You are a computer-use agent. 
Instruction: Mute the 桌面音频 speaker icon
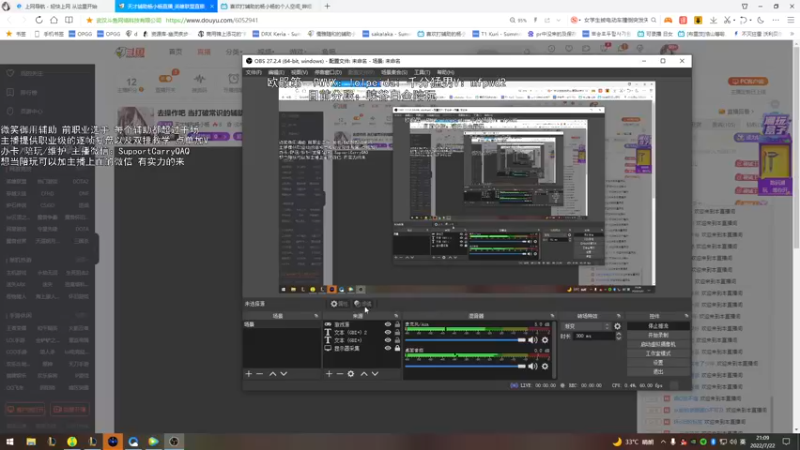click(x=533, y=366)
